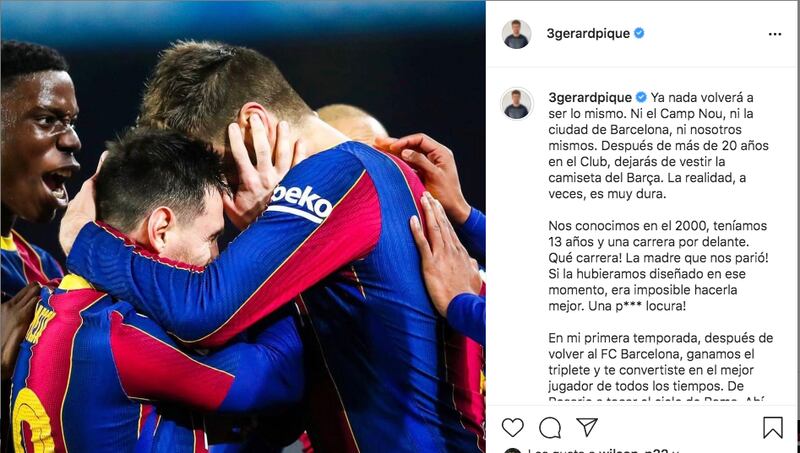Open the main post photo of celebrating players
800x453 pixels.
(x=243, y=226)
